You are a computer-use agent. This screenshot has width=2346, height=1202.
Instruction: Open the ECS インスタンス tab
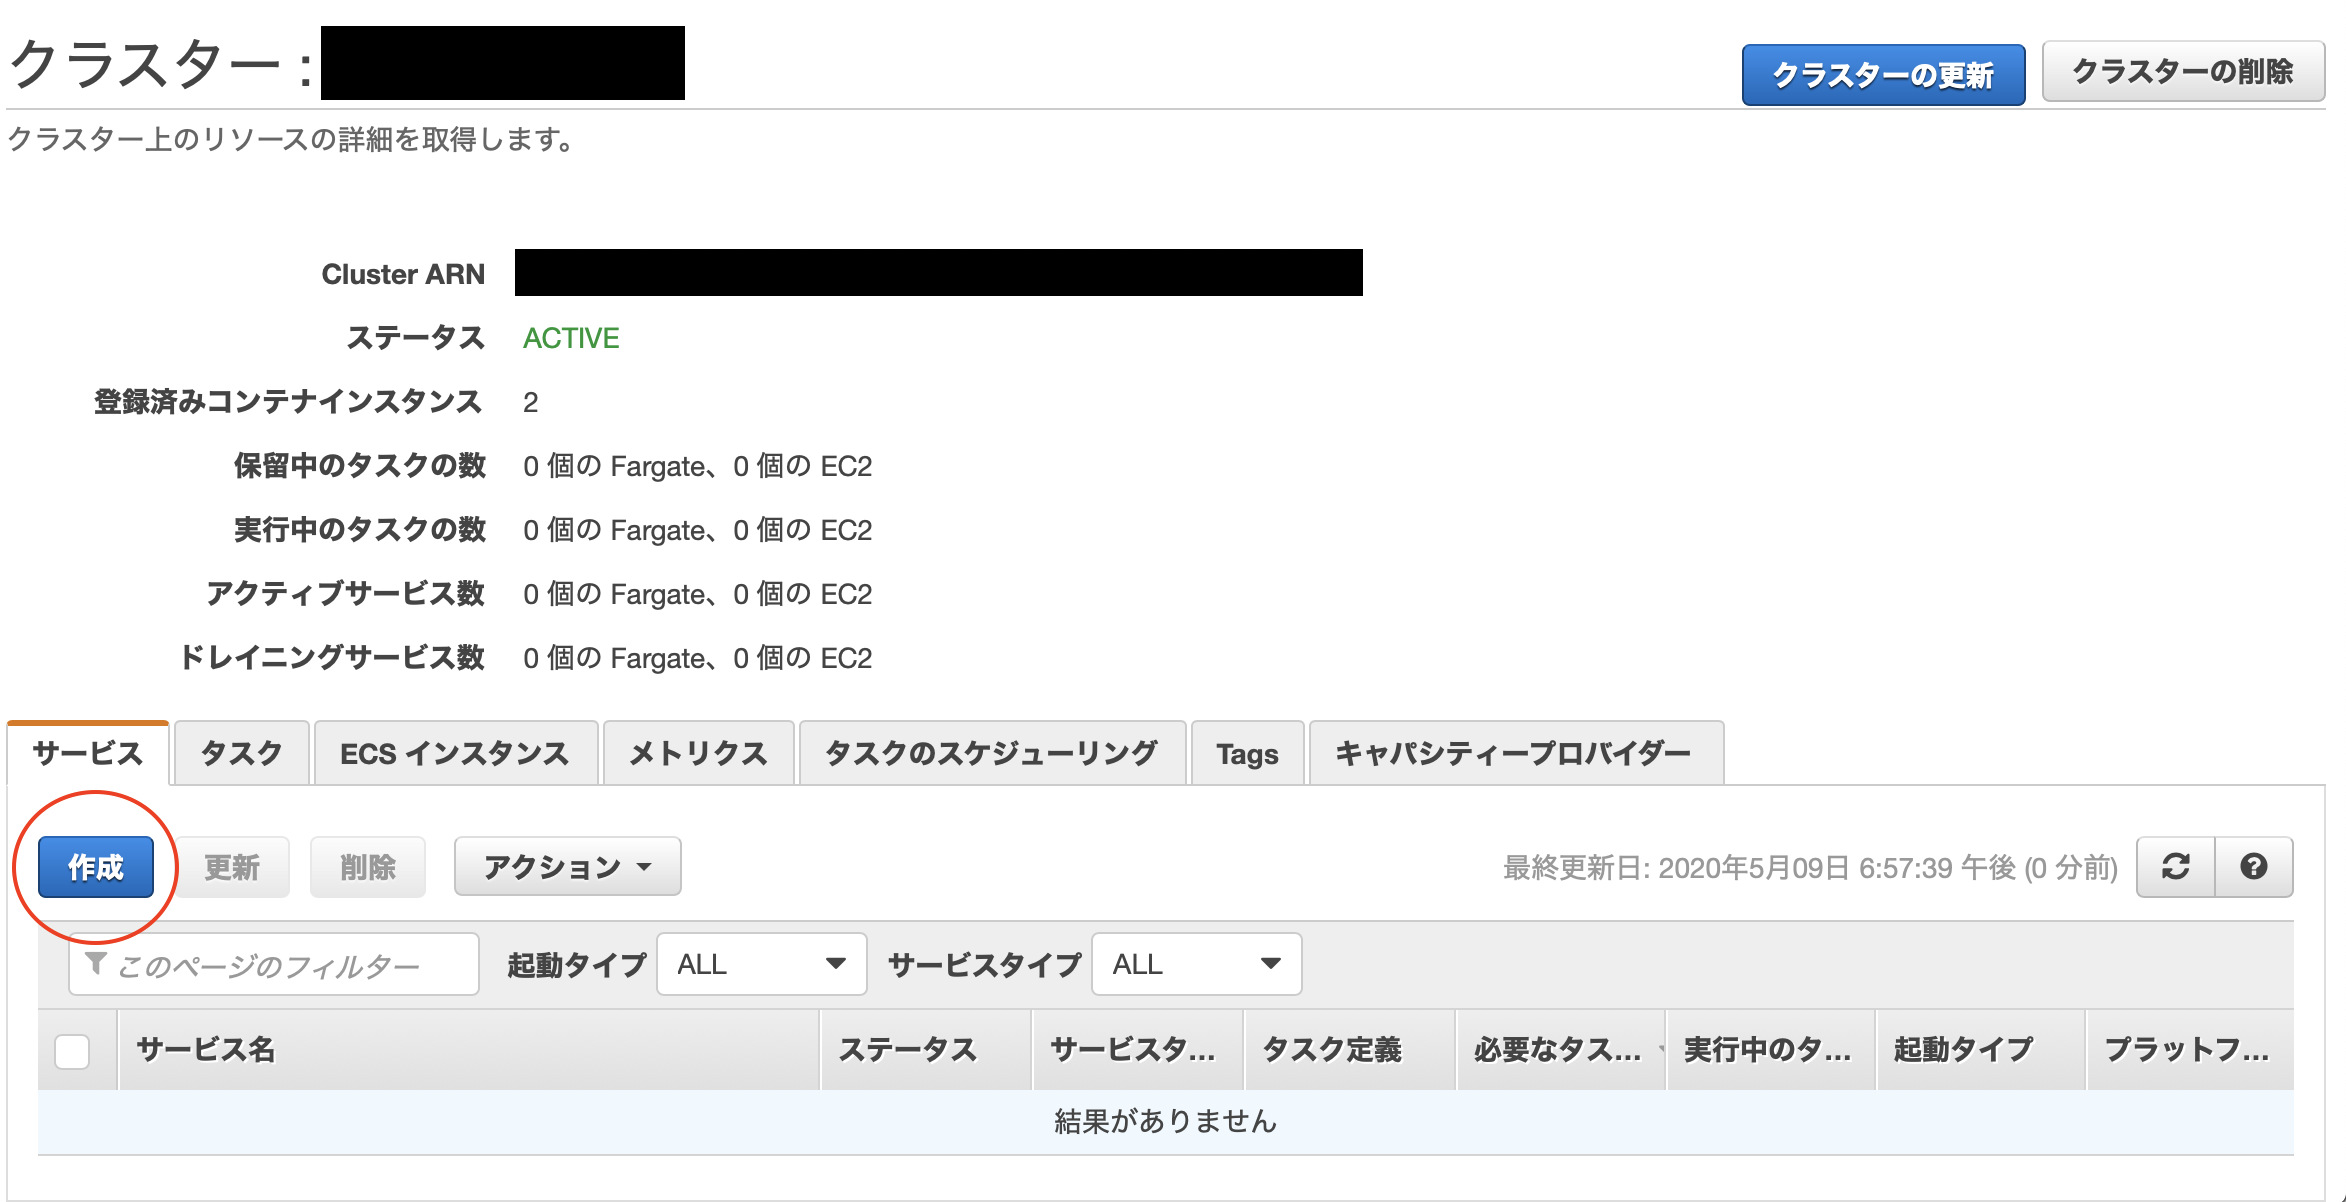pyautogui.click(x=455, y=753)
